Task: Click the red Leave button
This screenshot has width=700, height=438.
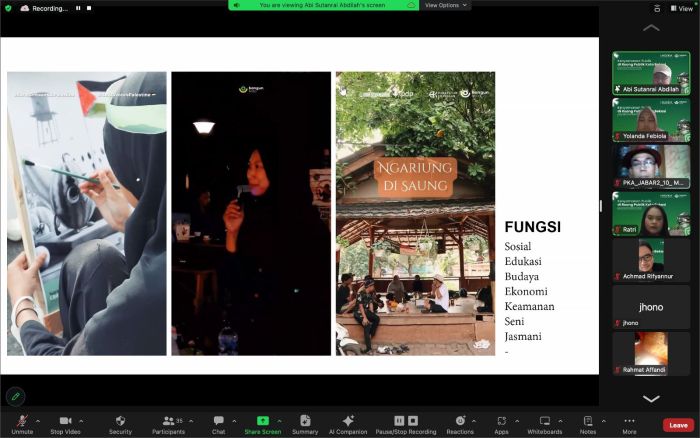Action: (x=678, y=425)
